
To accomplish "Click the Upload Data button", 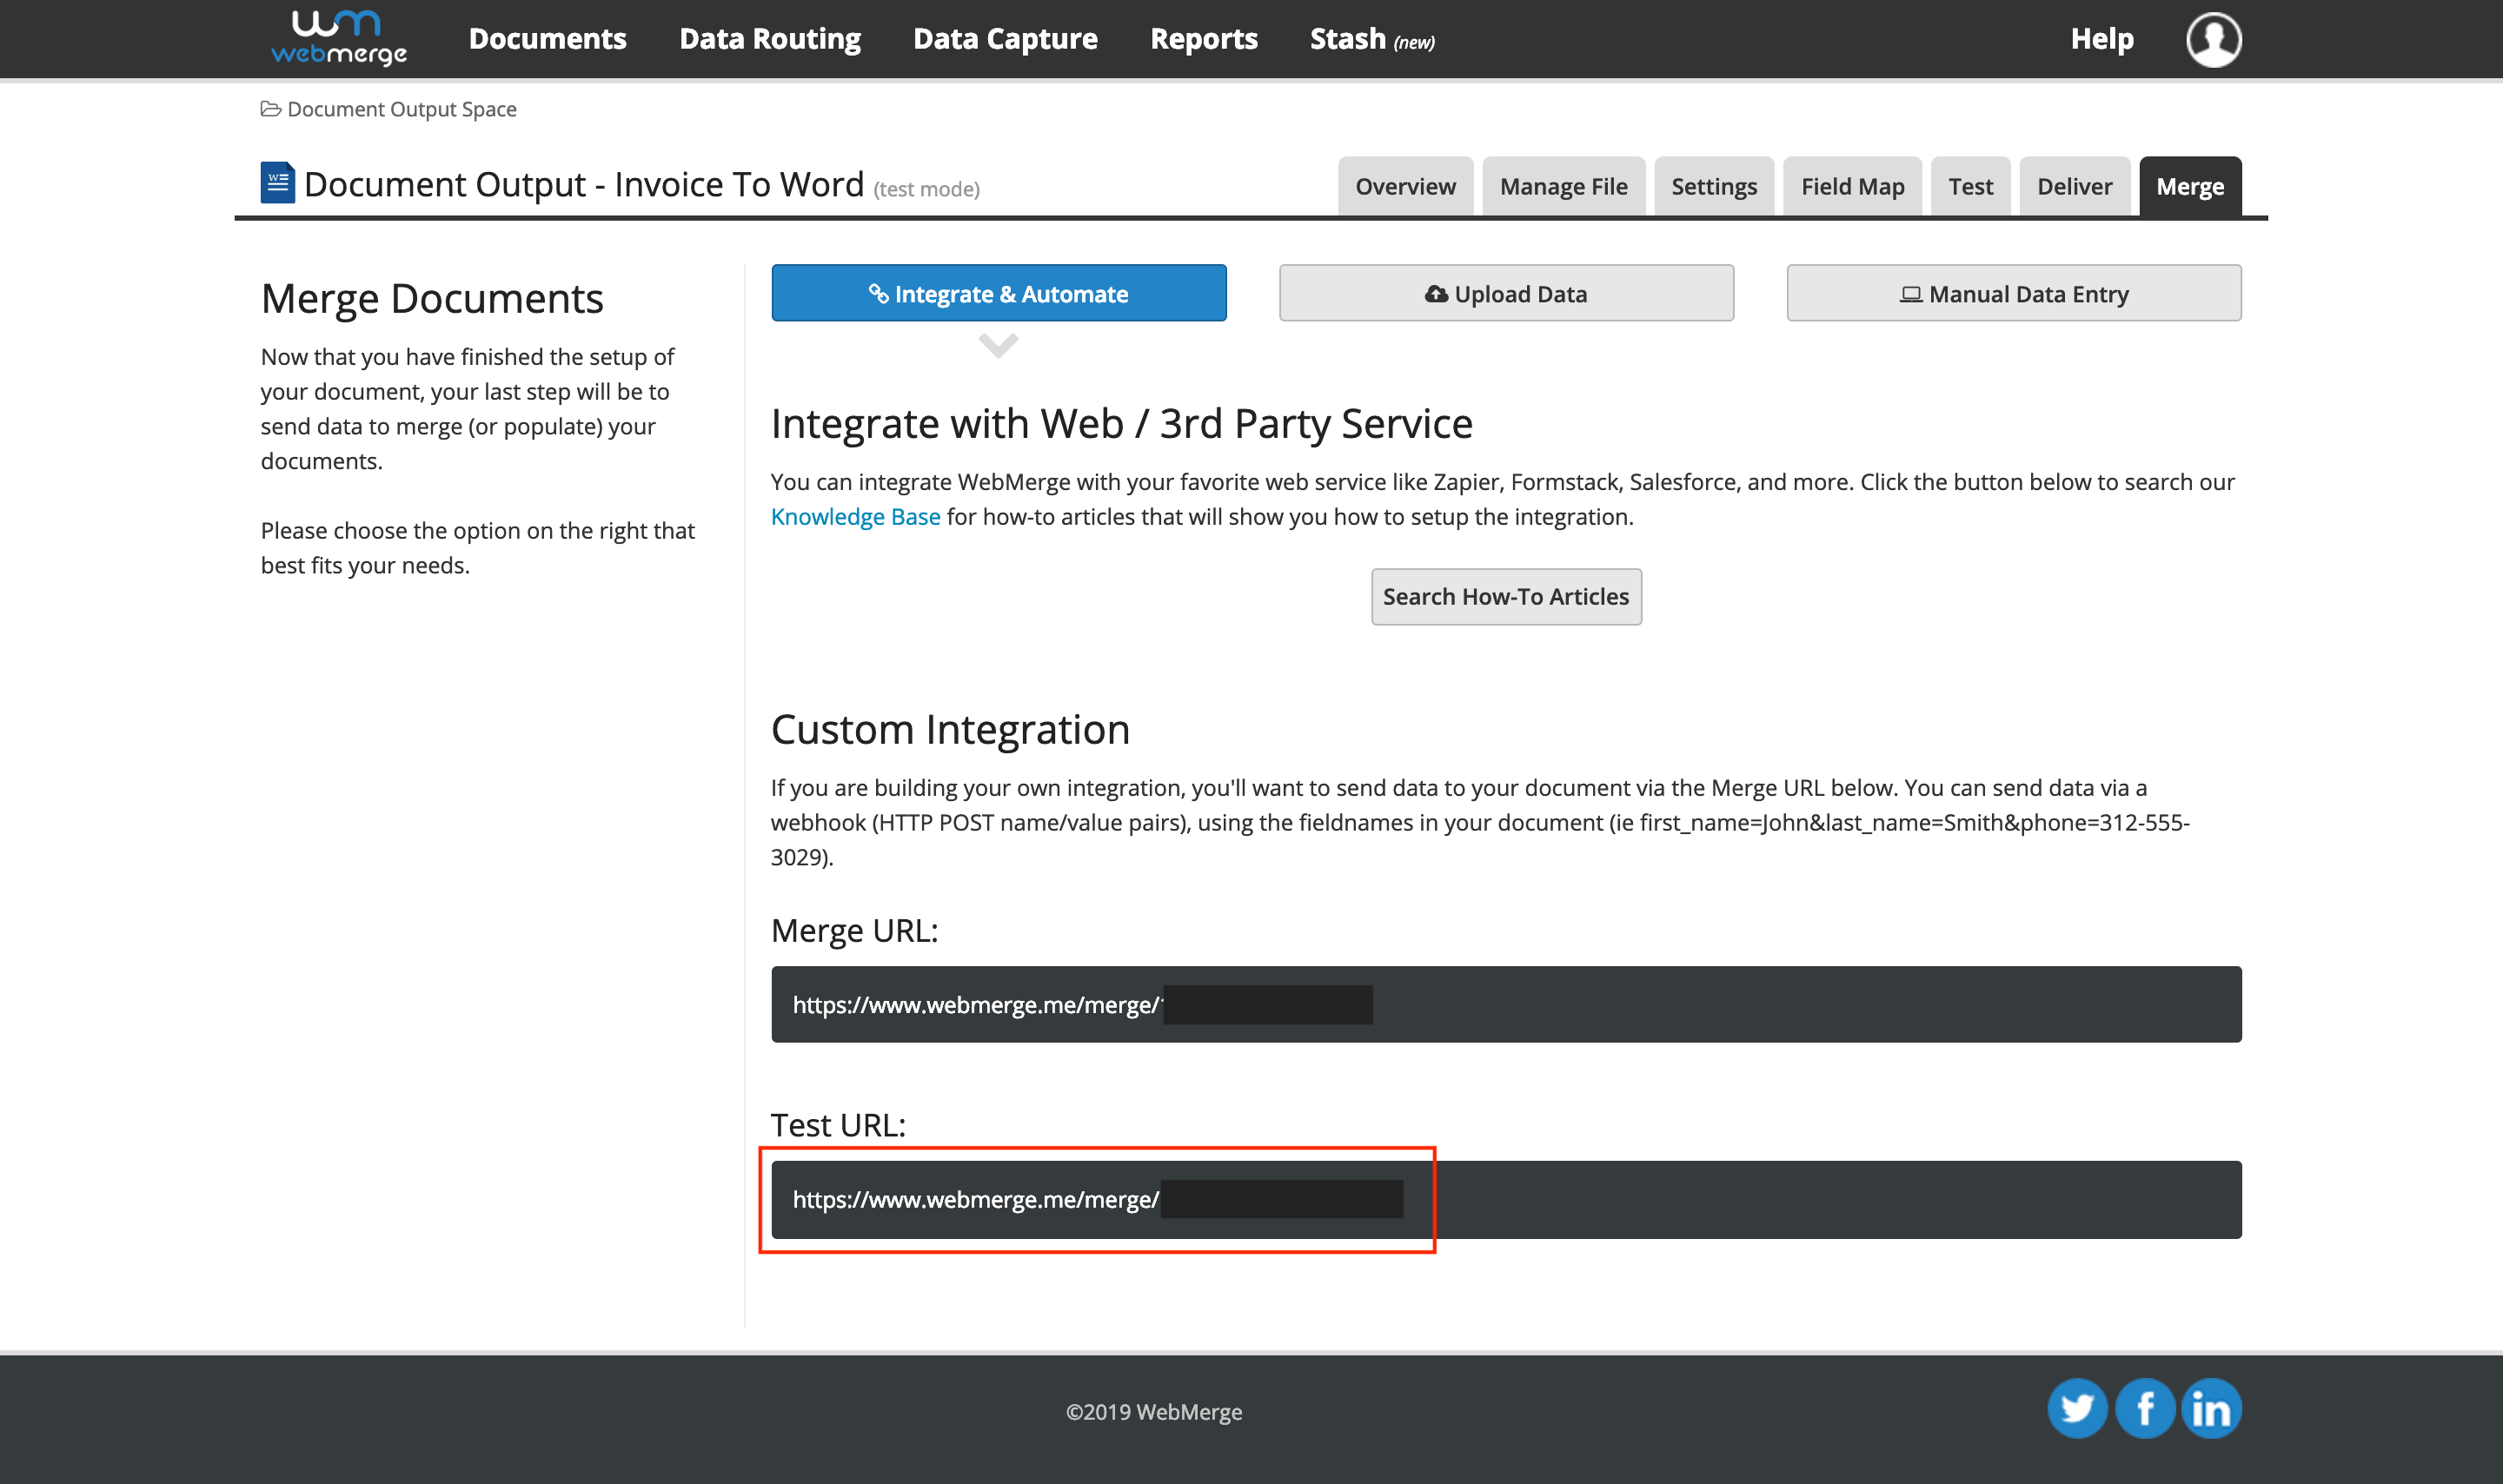I will point(1506,293).
